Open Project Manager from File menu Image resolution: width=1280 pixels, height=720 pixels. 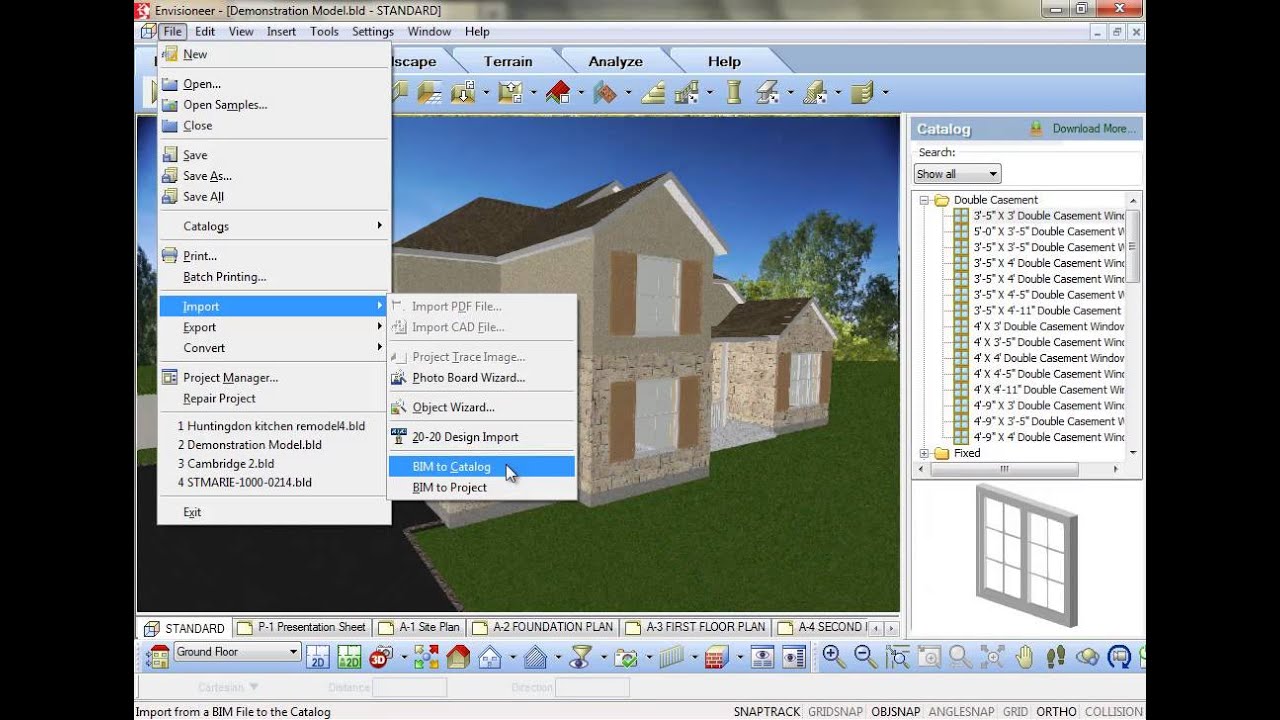(274, 377)
